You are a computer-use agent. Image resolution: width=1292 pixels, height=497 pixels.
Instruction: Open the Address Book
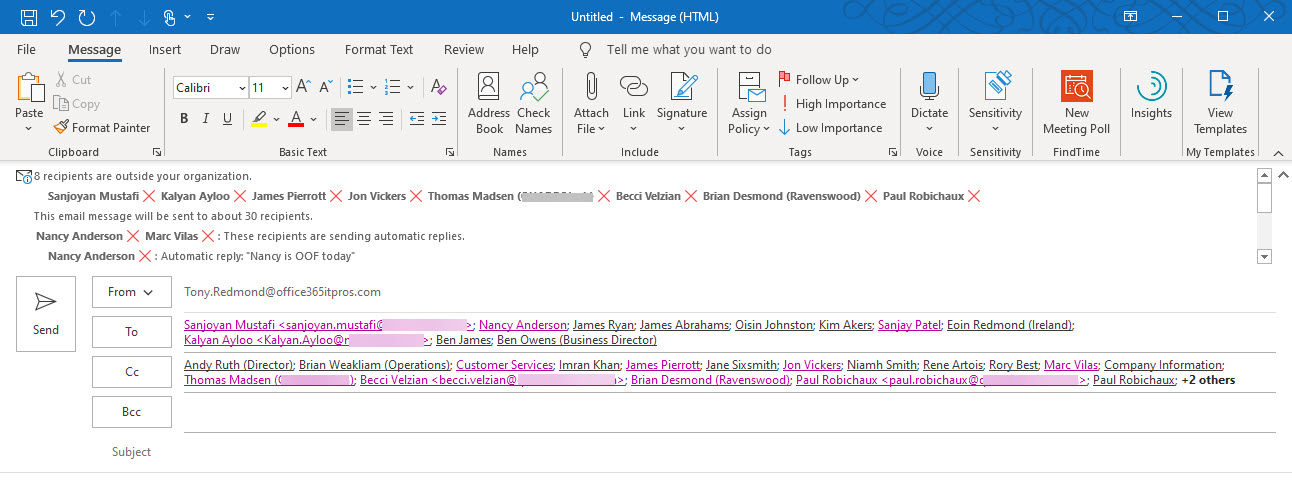pos(489,103)
